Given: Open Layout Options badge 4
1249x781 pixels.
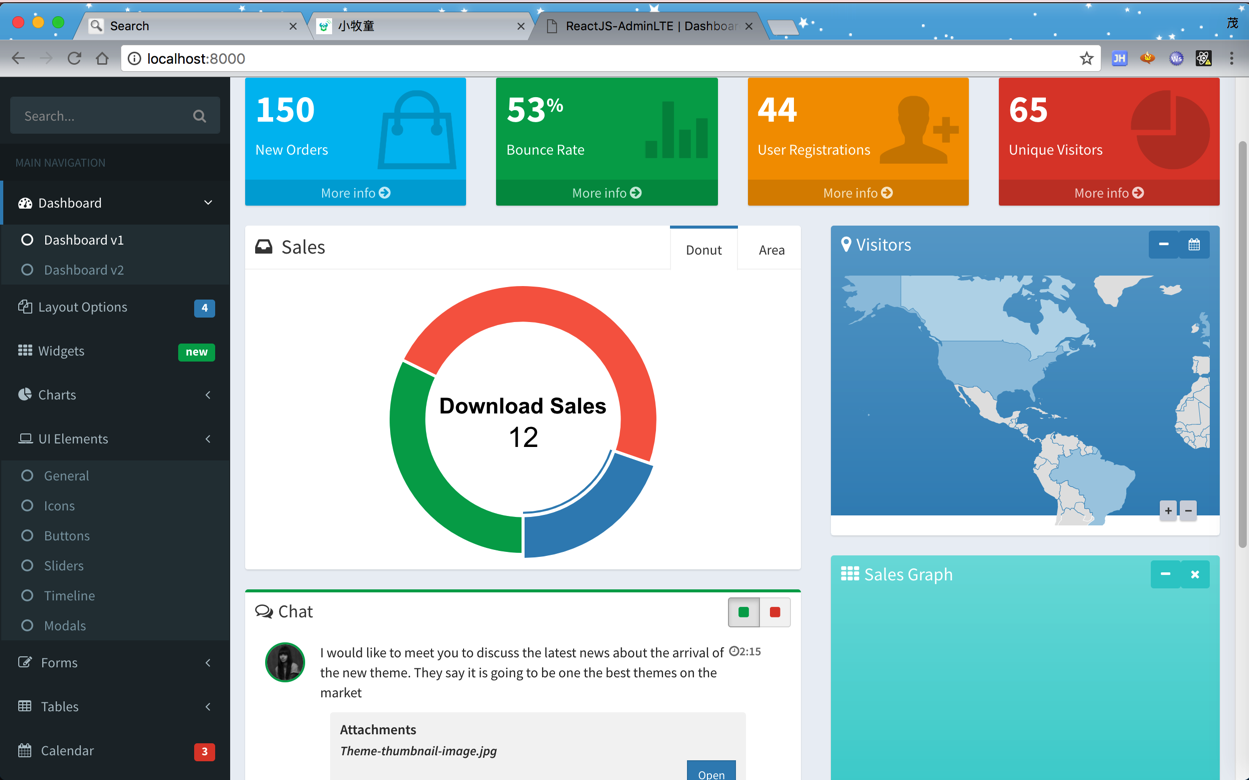Looking at the screenshot, I should click(x=204, y=308).
